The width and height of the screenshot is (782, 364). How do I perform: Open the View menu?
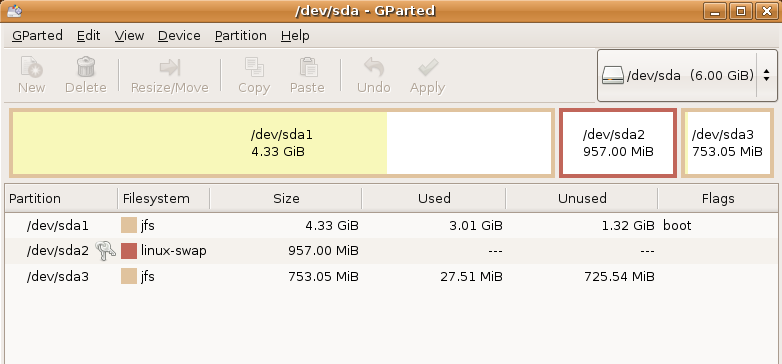click(129, 36)
